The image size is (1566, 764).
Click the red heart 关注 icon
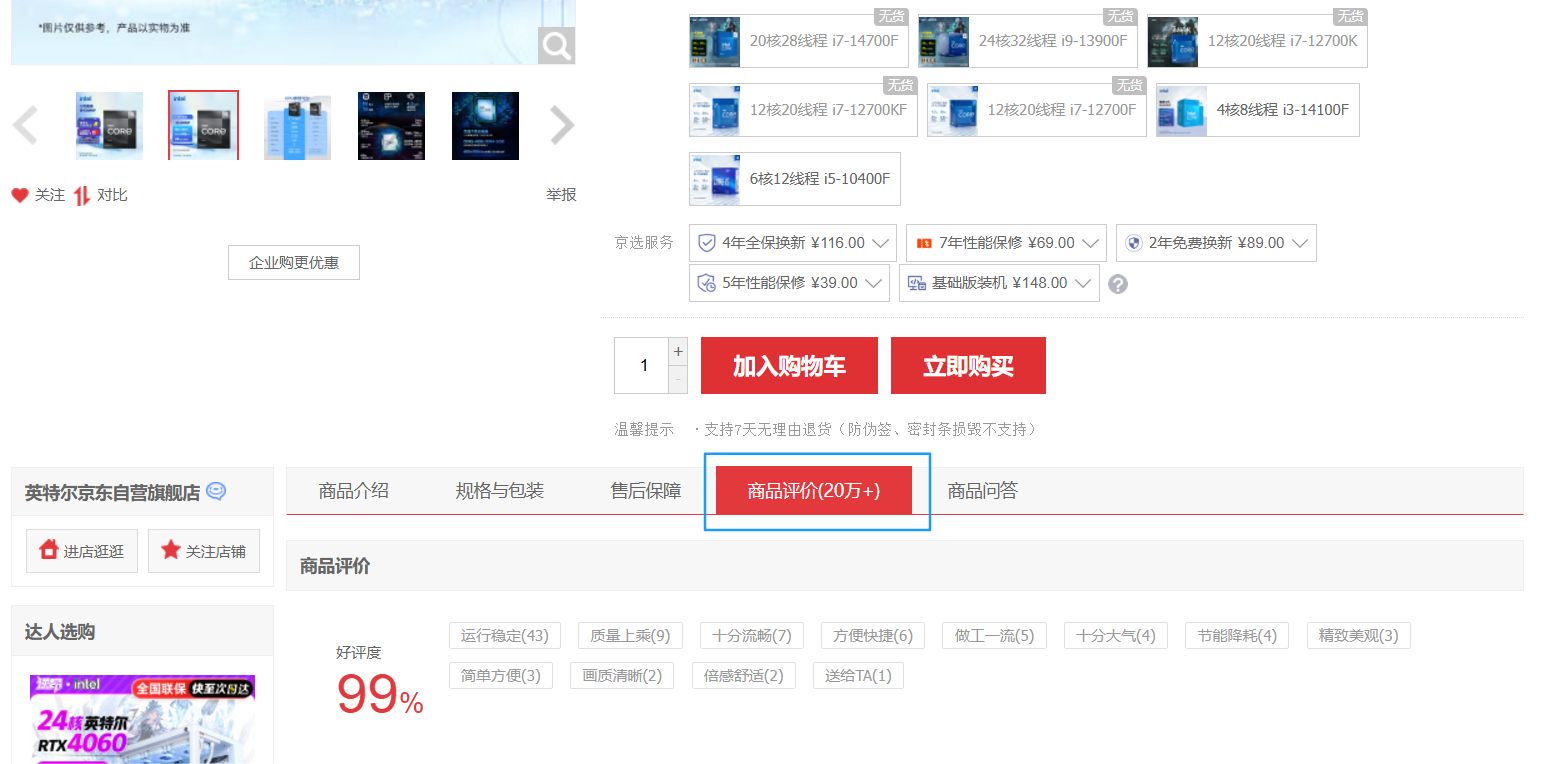pyautogui.click(x=20, y=195)
